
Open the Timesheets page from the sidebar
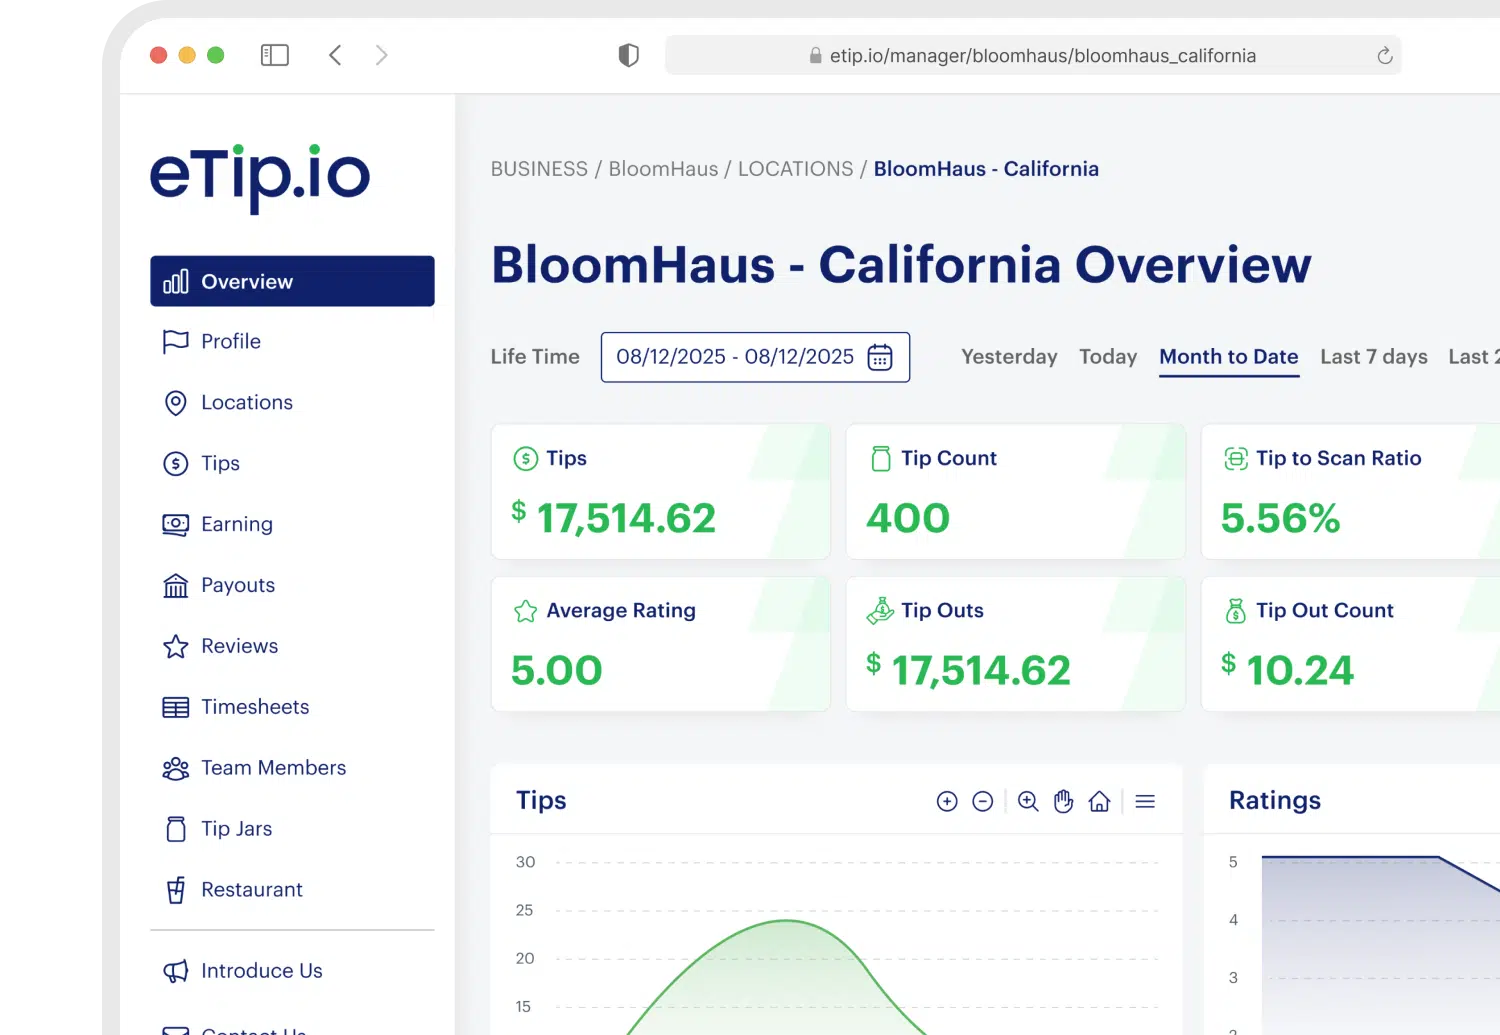coord(255,707)
